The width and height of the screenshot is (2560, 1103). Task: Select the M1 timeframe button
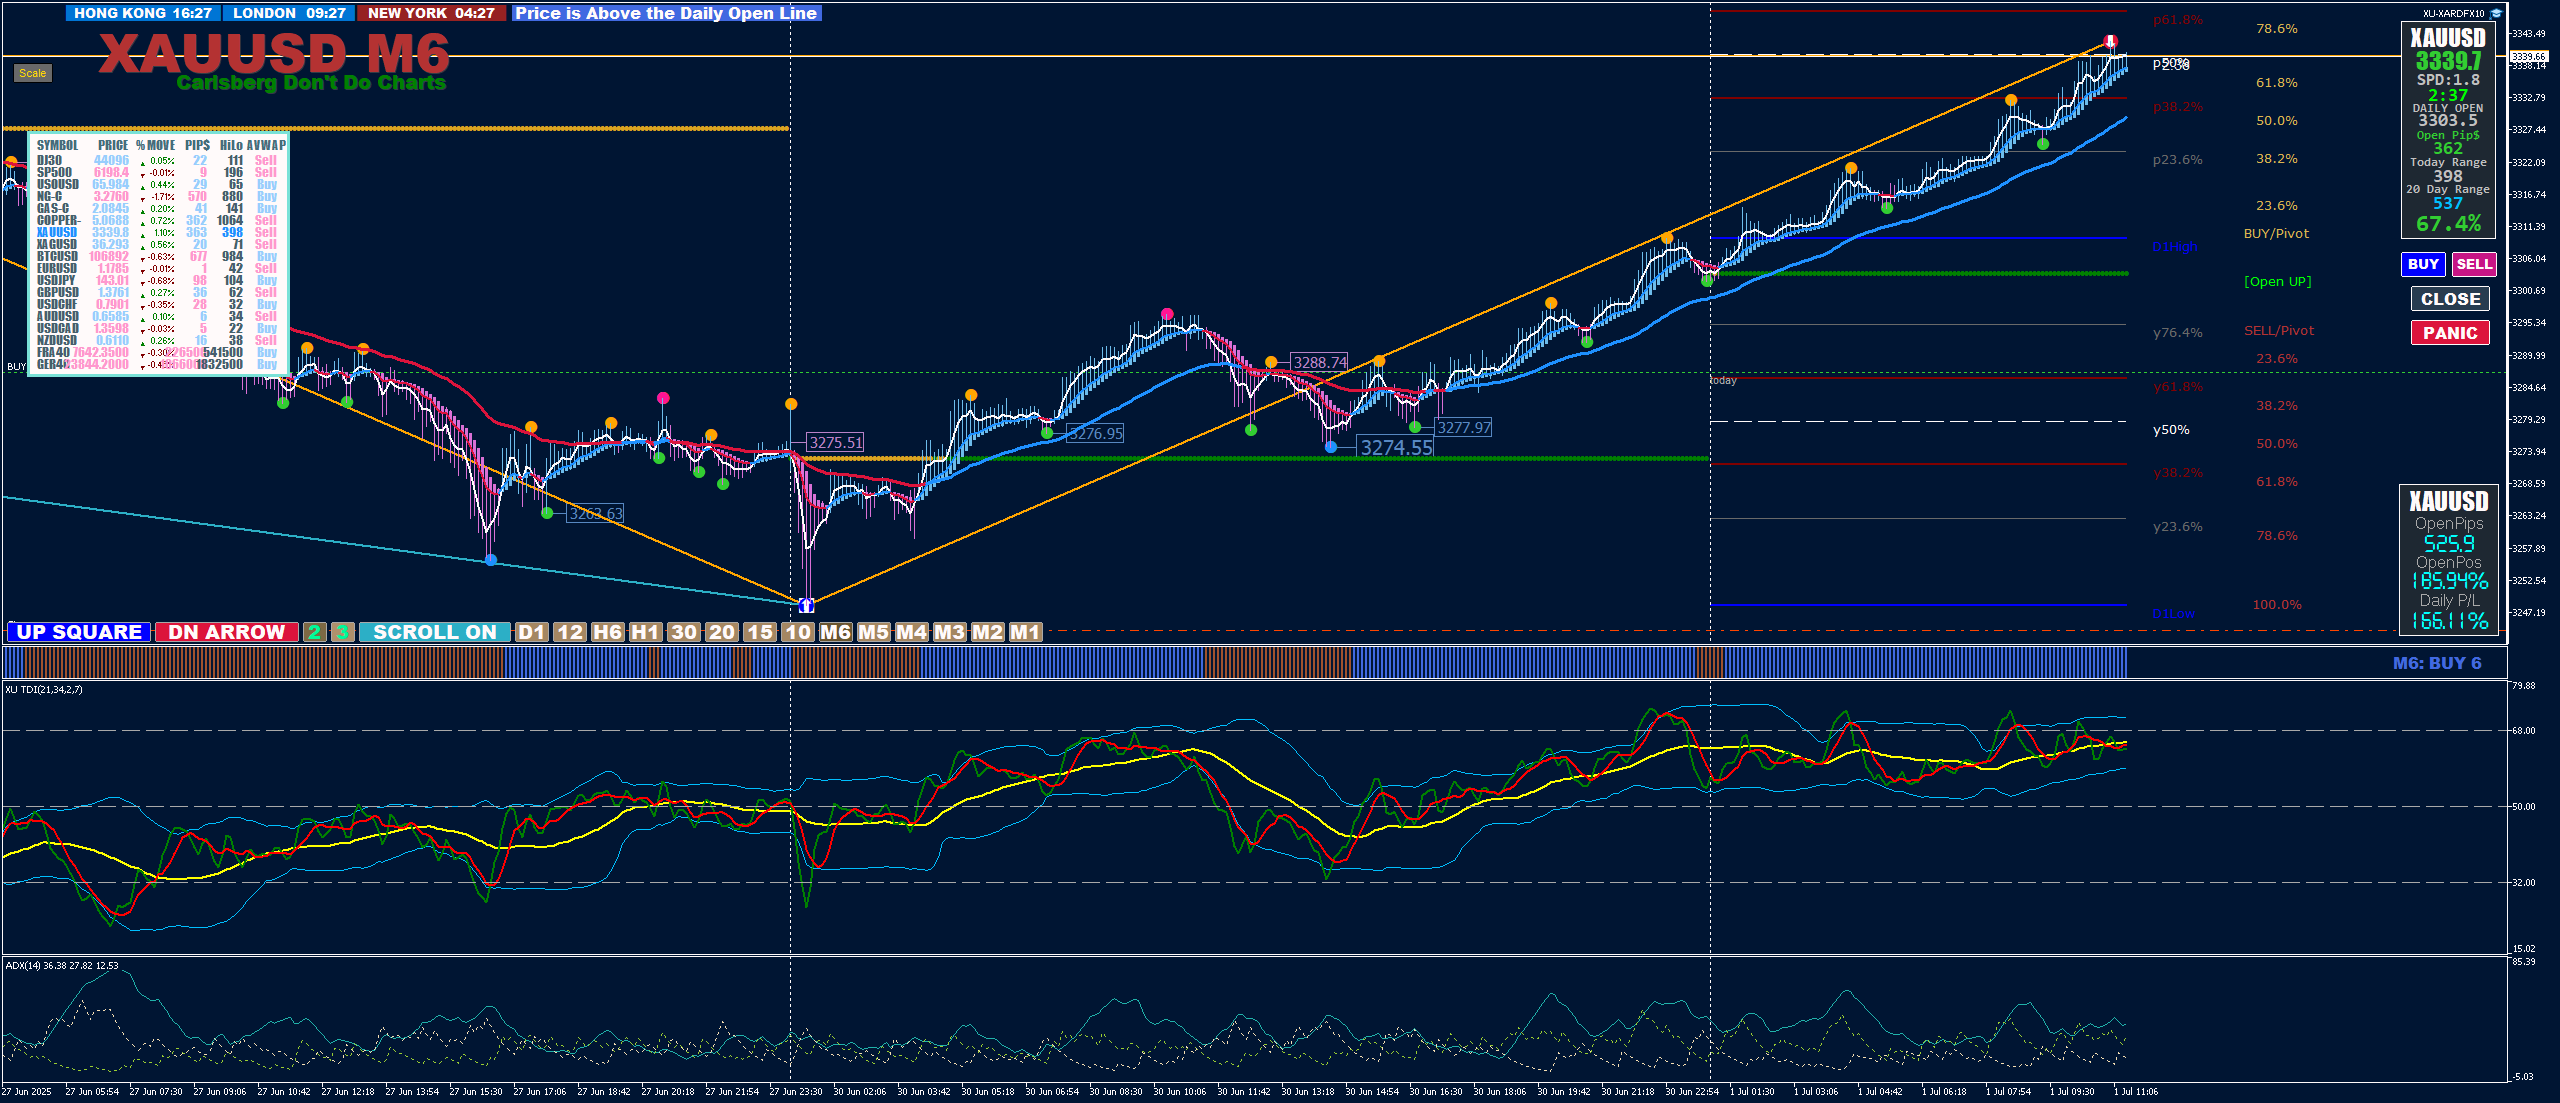1025,632
